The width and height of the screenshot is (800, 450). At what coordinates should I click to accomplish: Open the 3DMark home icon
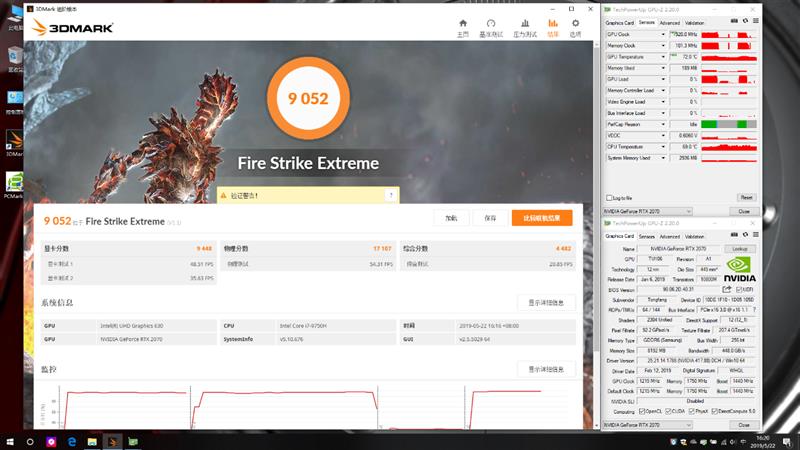click(x=463, y=23)
